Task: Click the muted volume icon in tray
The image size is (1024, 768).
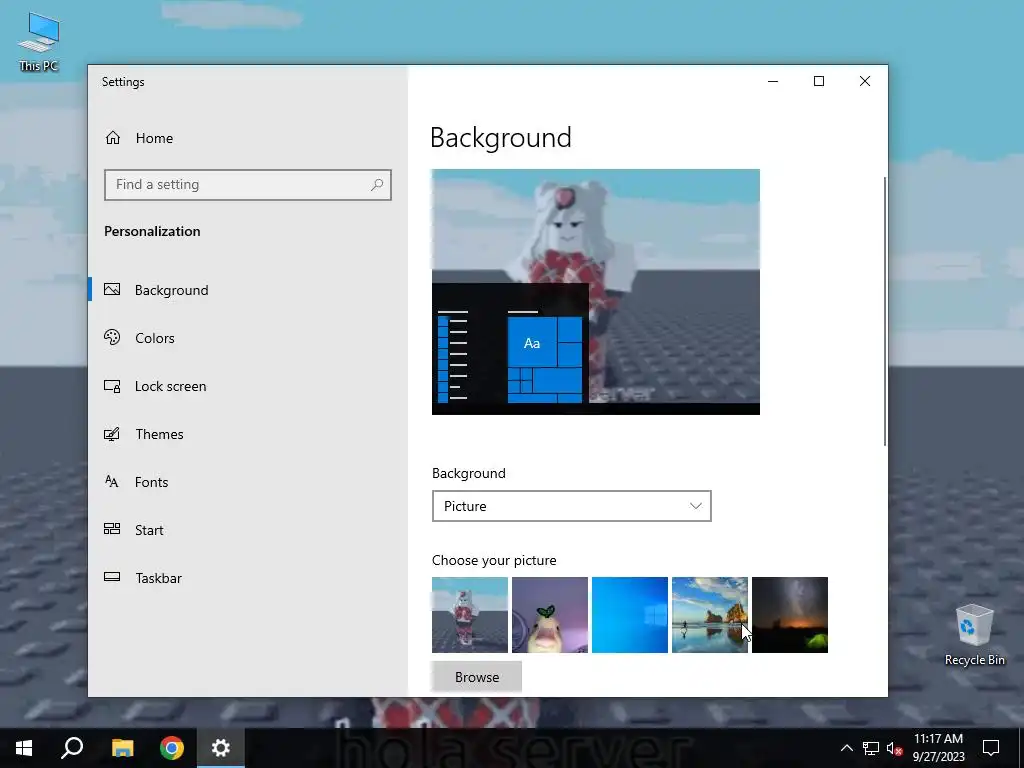Action: [894, 748]
